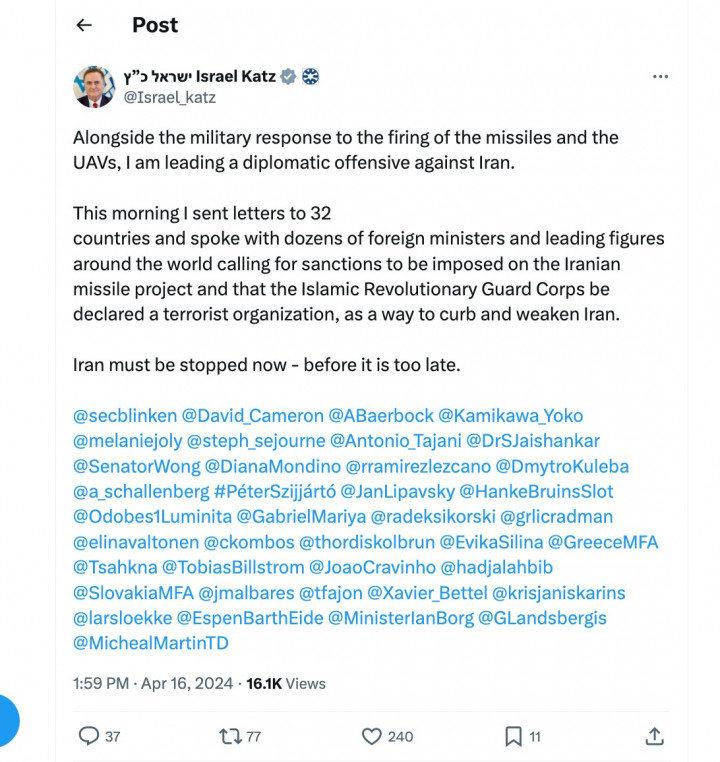Click the Israel flag affiliation badge
Screen dimensions: 720x762
click(x=310, y=77)
